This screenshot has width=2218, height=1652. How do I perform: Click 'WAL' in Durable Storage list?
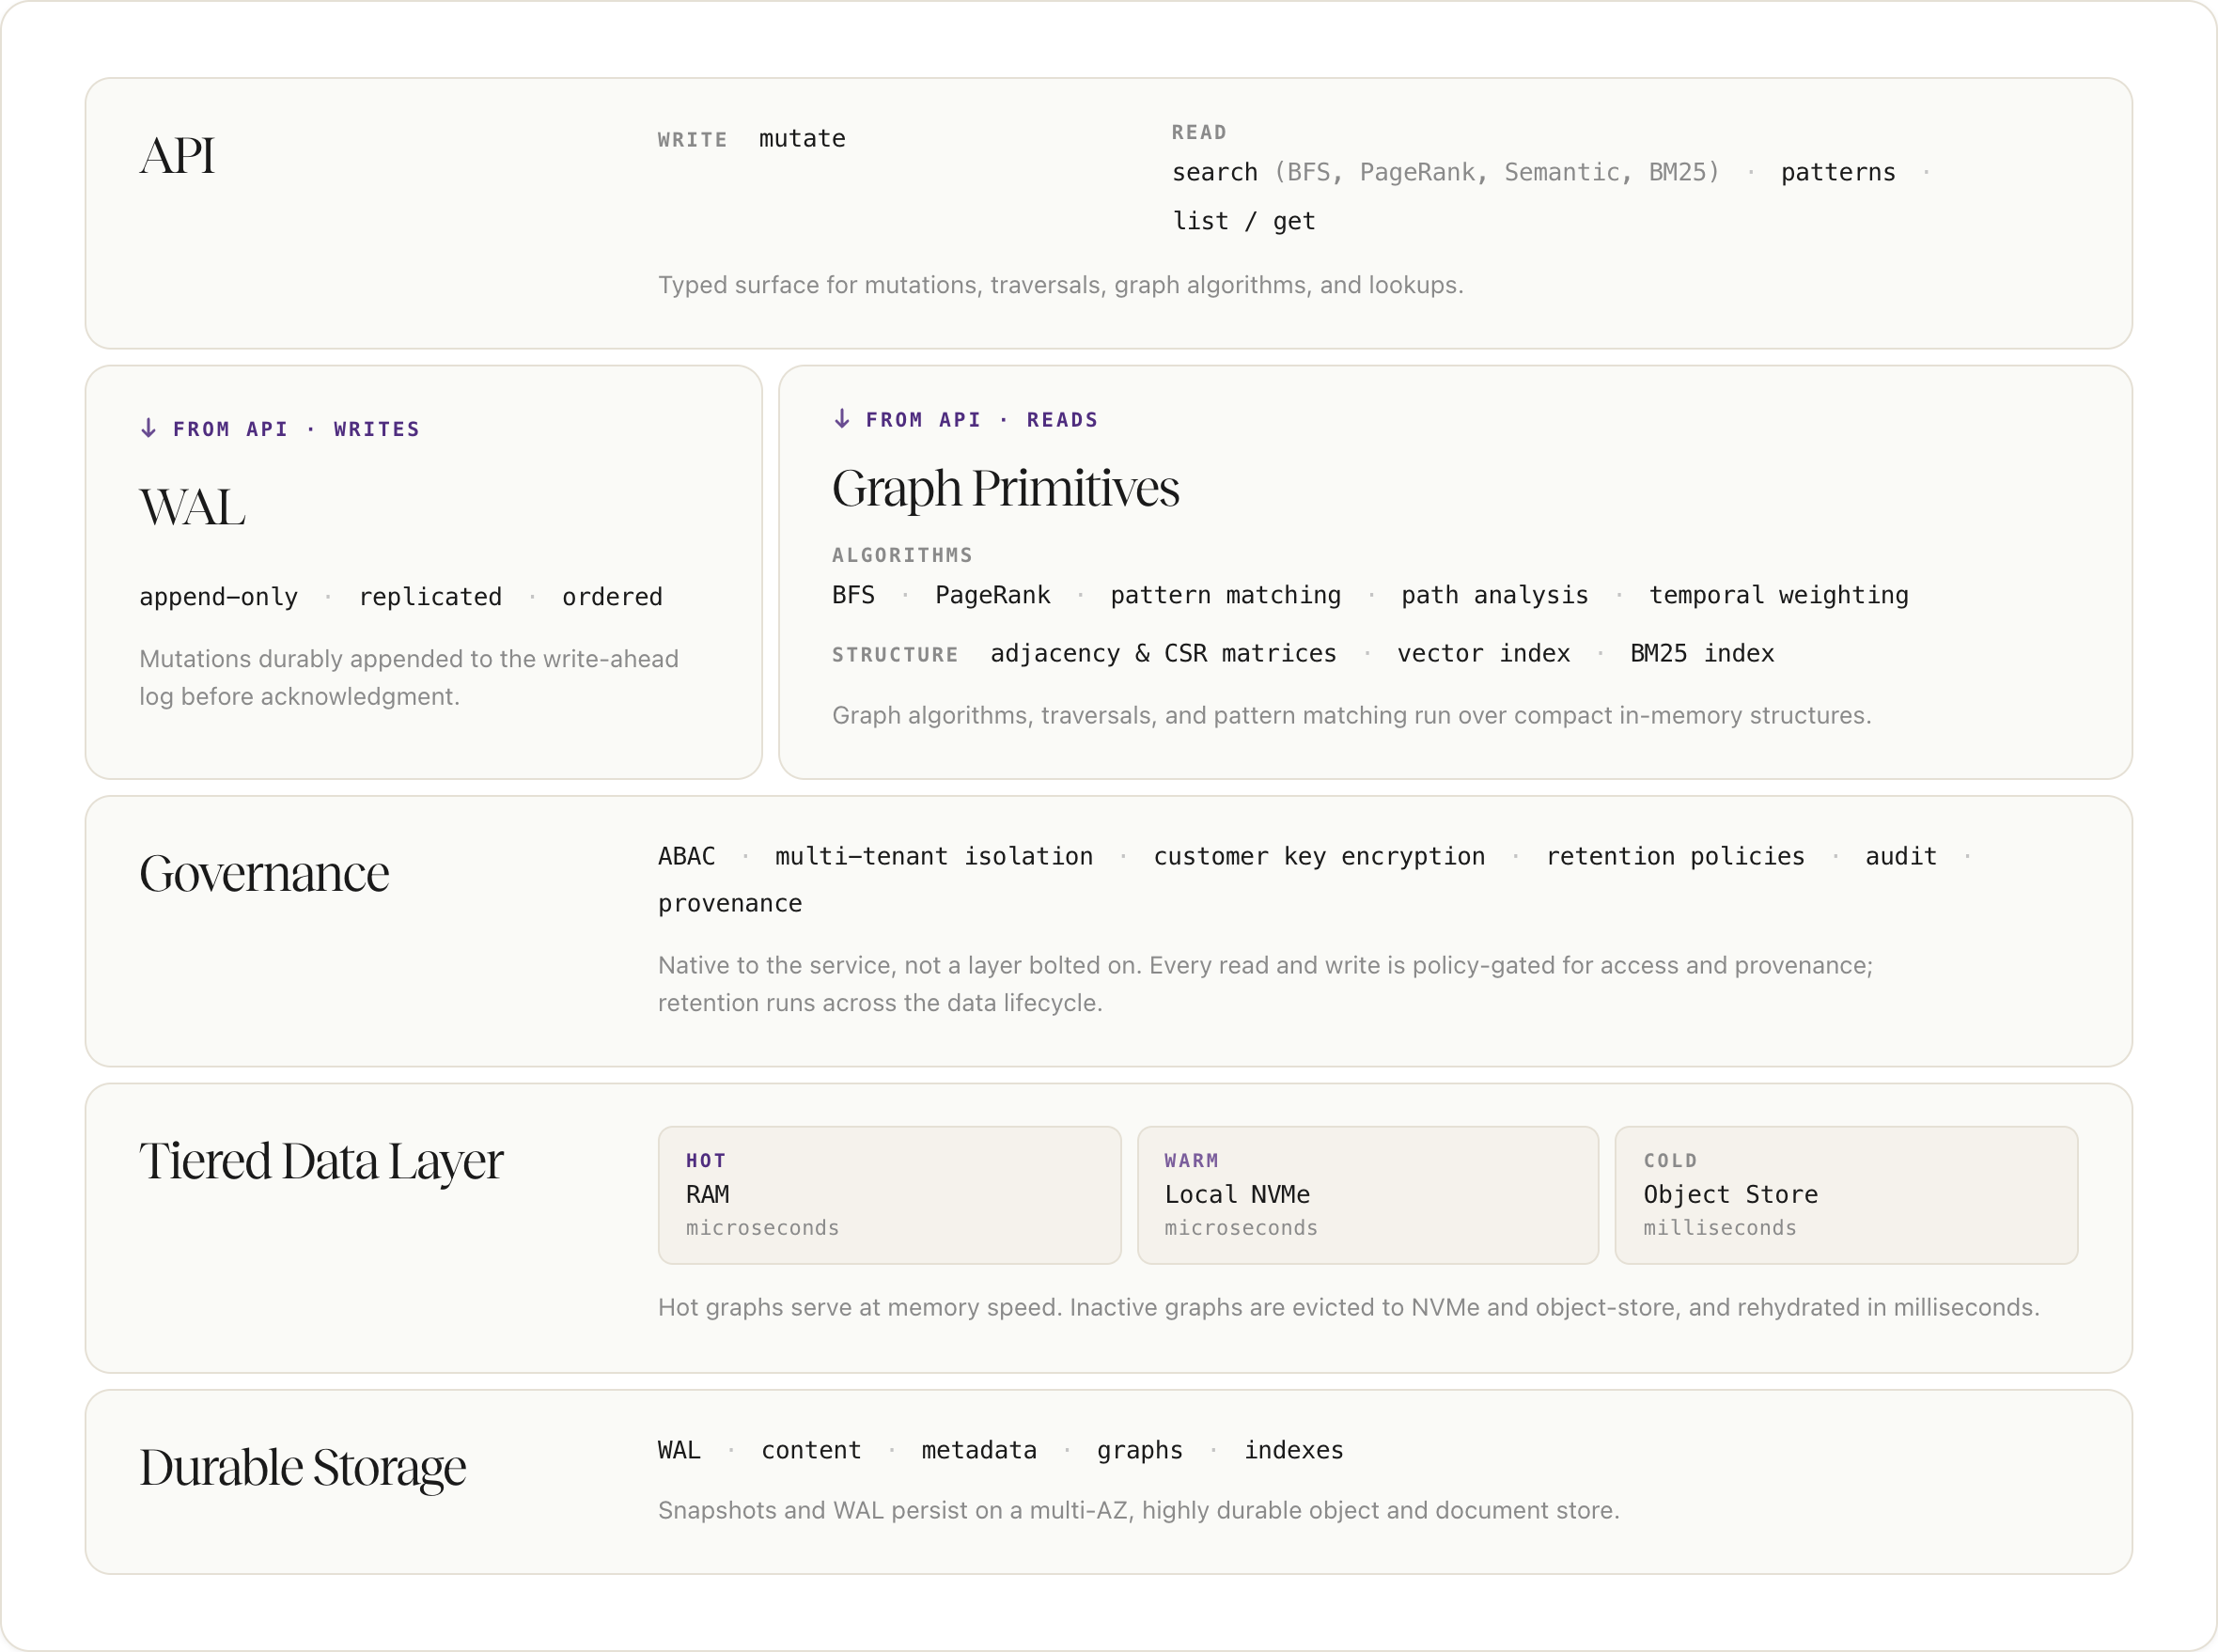[679, 1450]
